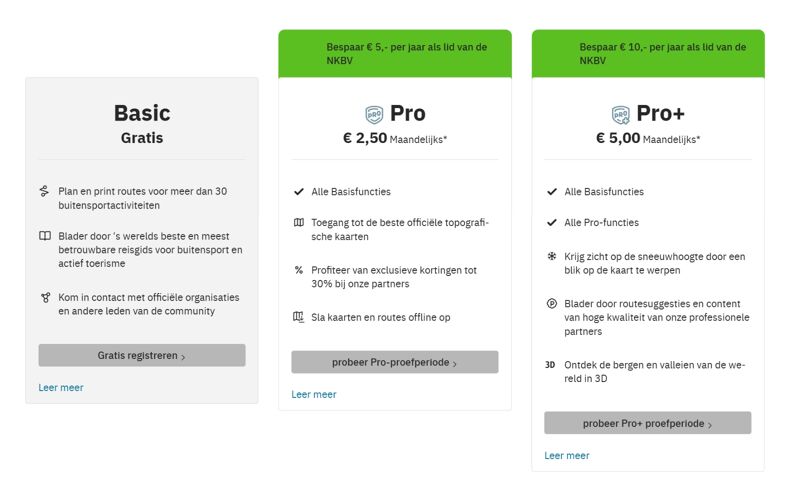Click the snowflake snow depth icon
The height and width of the screenshot is (500, 800).
tap(552, 256)
